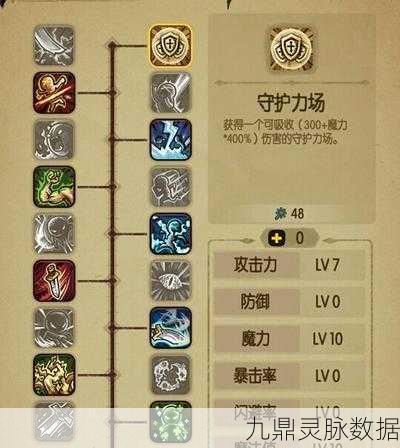Select the 暴击率 attribute row
This screenshot has height=448, width=400.
click(x=289, y=376)
